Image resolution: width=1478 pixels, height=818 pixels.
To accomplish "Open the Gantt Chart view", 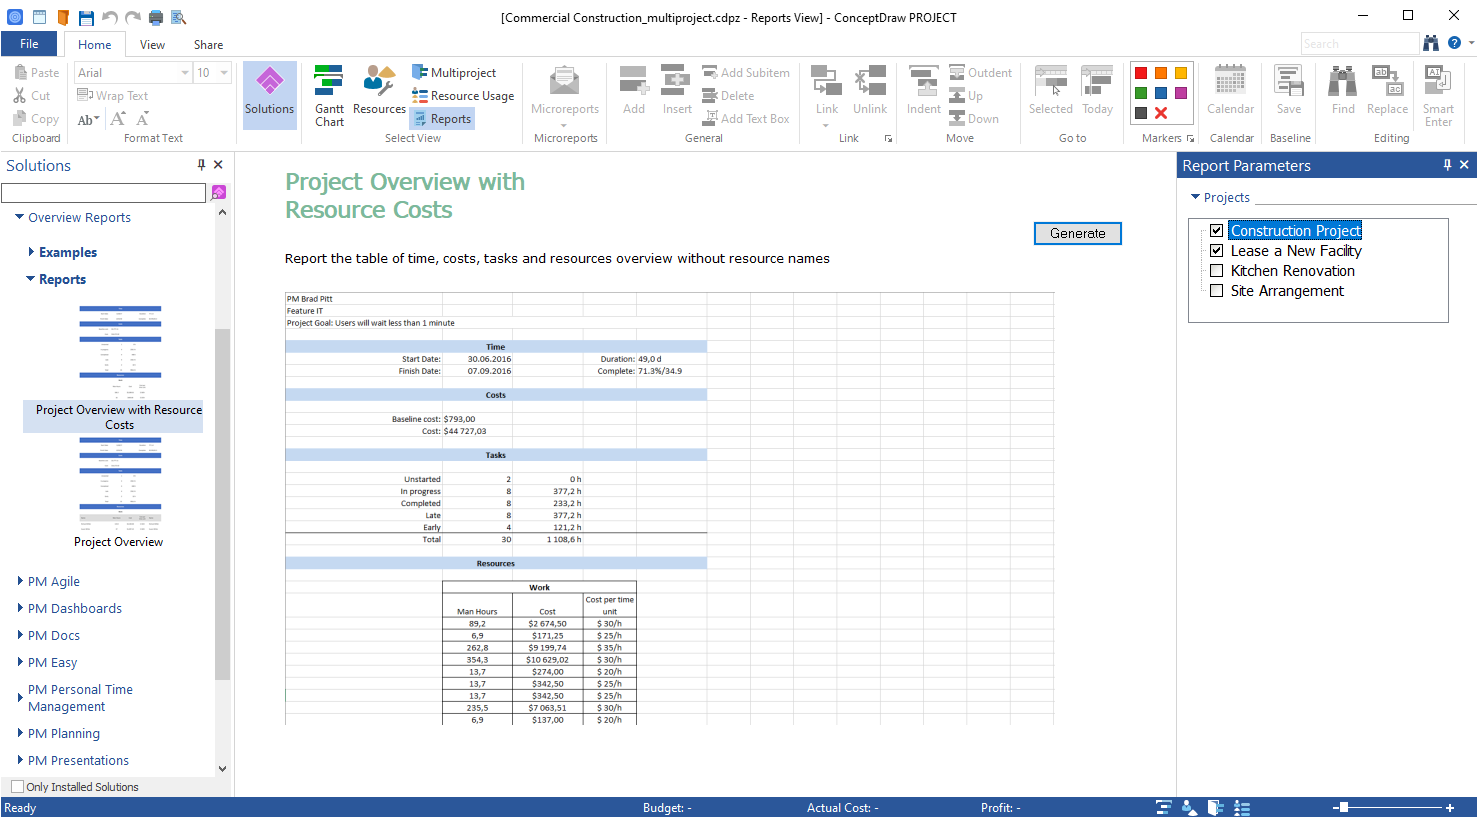I will click(x=329, y=96).
